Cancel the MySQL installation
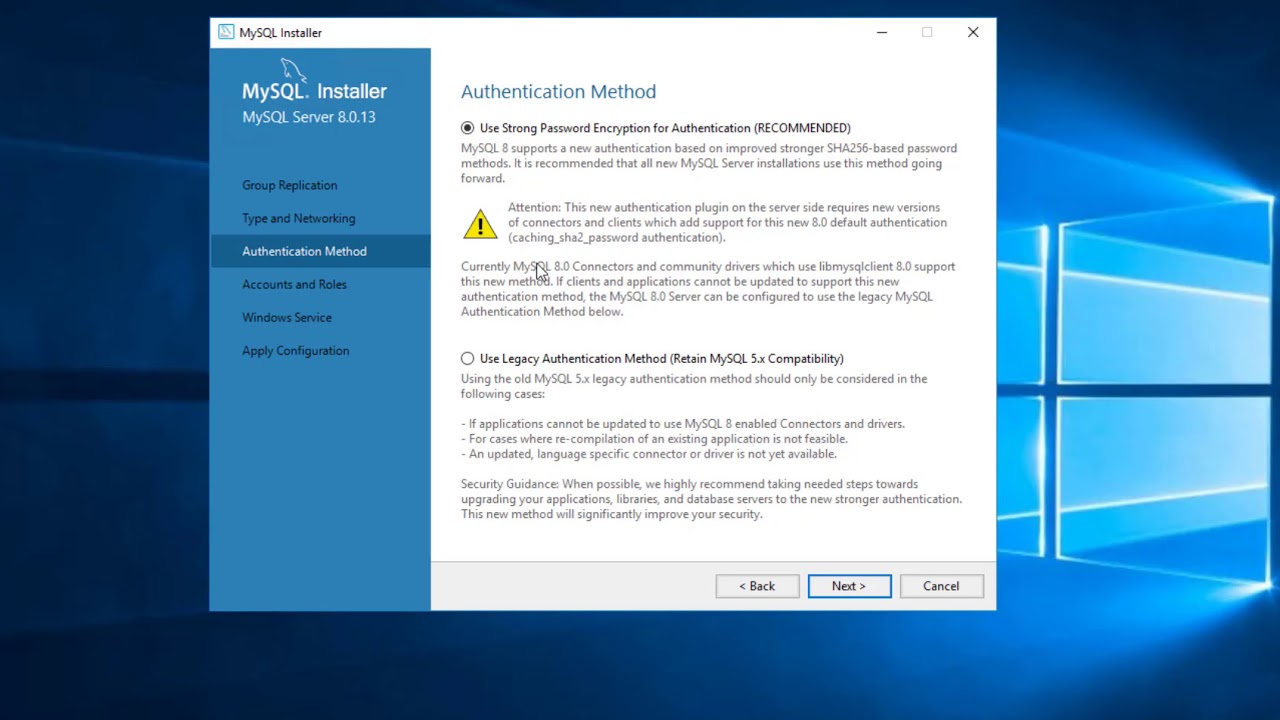The image size is (1280, 720). tap(941, 586)
